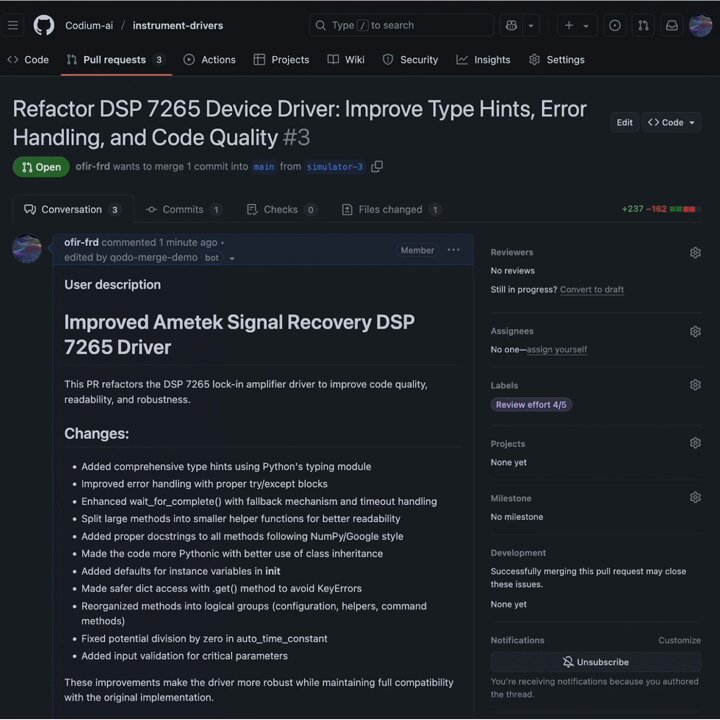
Task: Open the hamburger navigation menu
Action: pyautogui.click(x=13, y=25)
